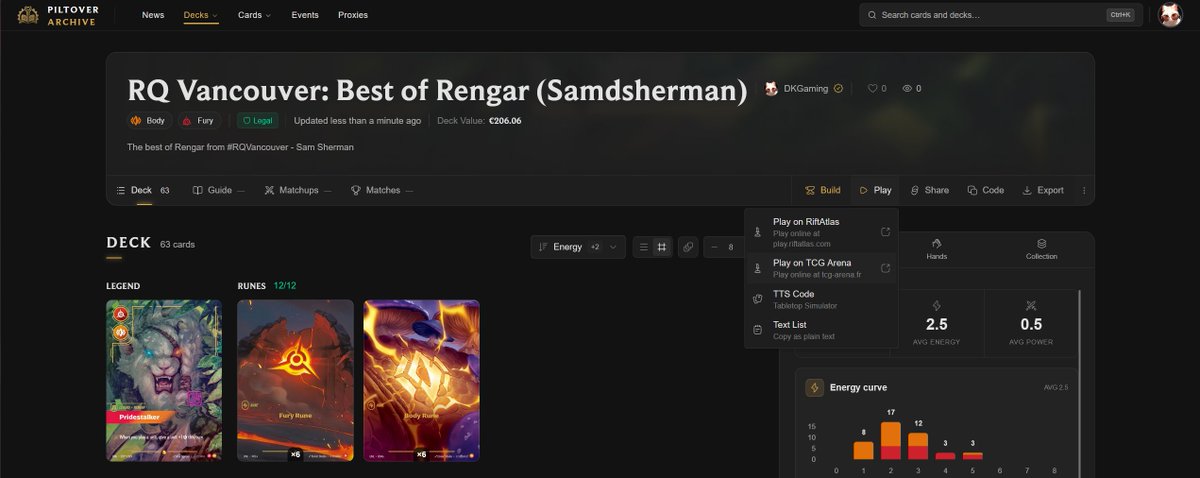Viewport: 1200px width, 478px height.
Task: Click the link icon button
Action: (x=687, y=247)
